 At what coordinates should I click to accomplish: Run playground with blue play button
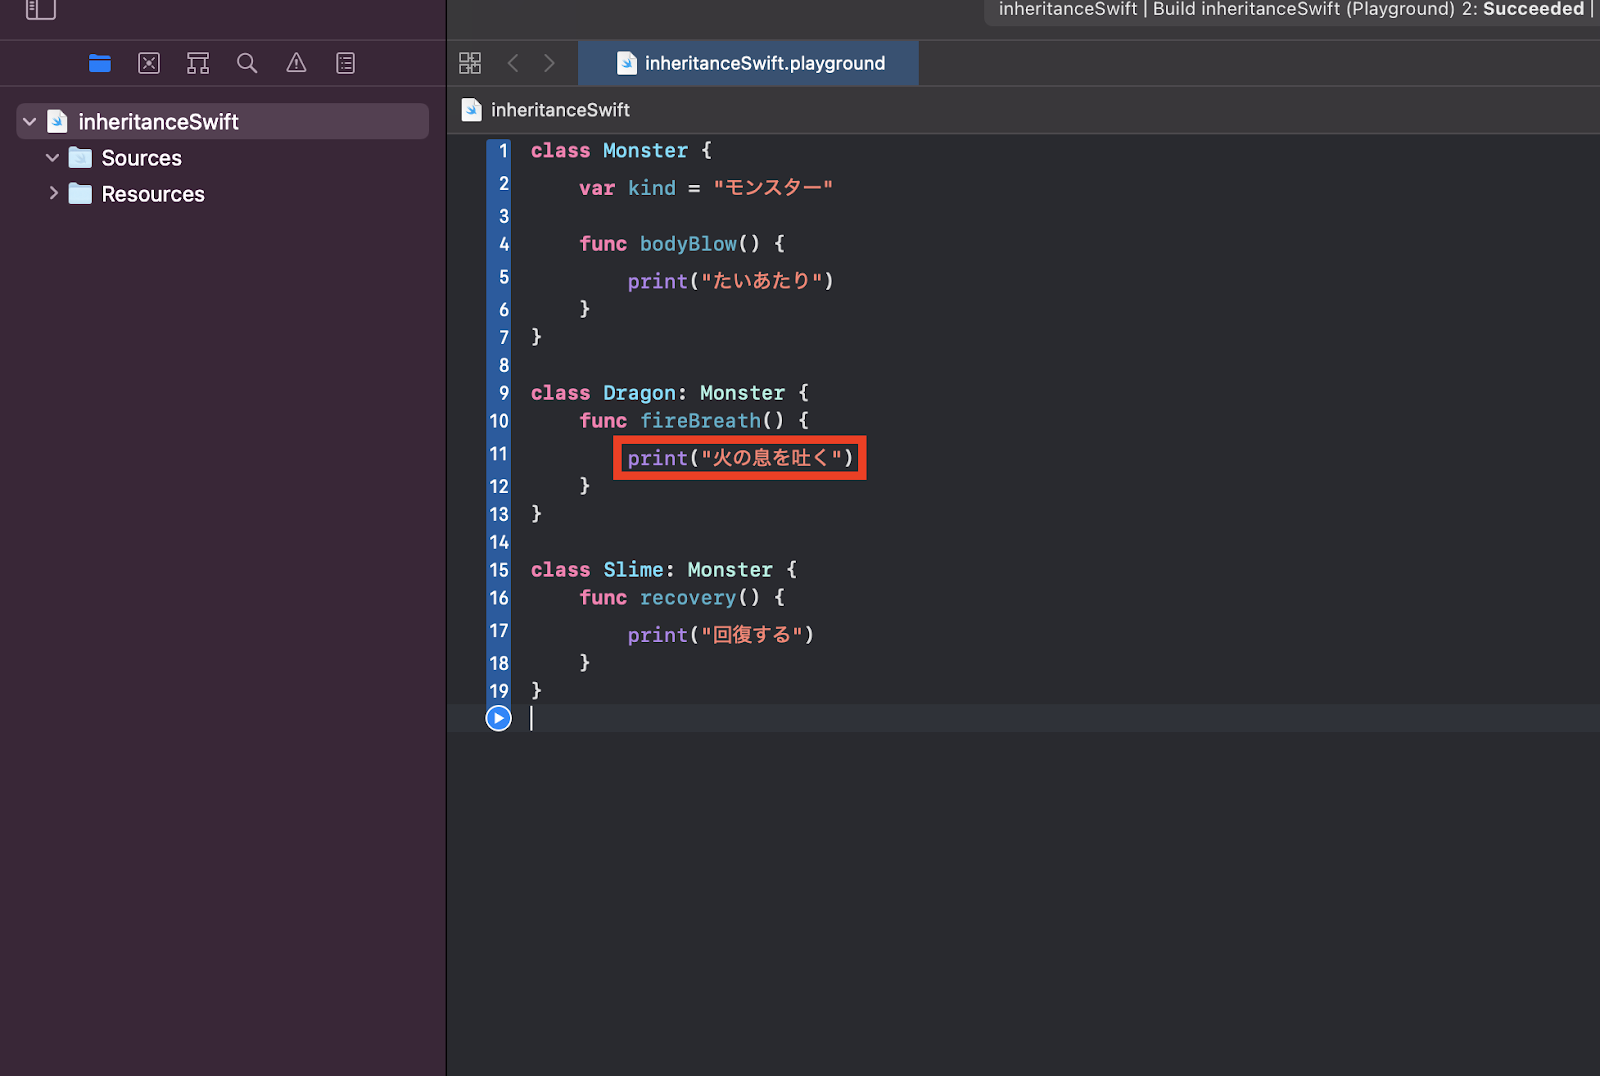498,718
